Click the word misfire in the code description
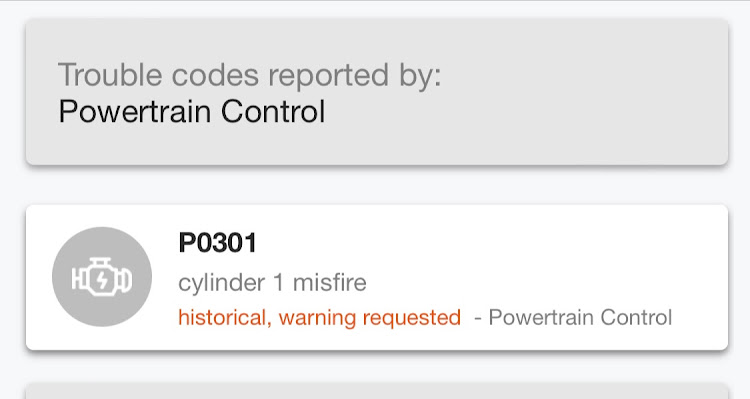The image size is (750, 399). point(330,282)
